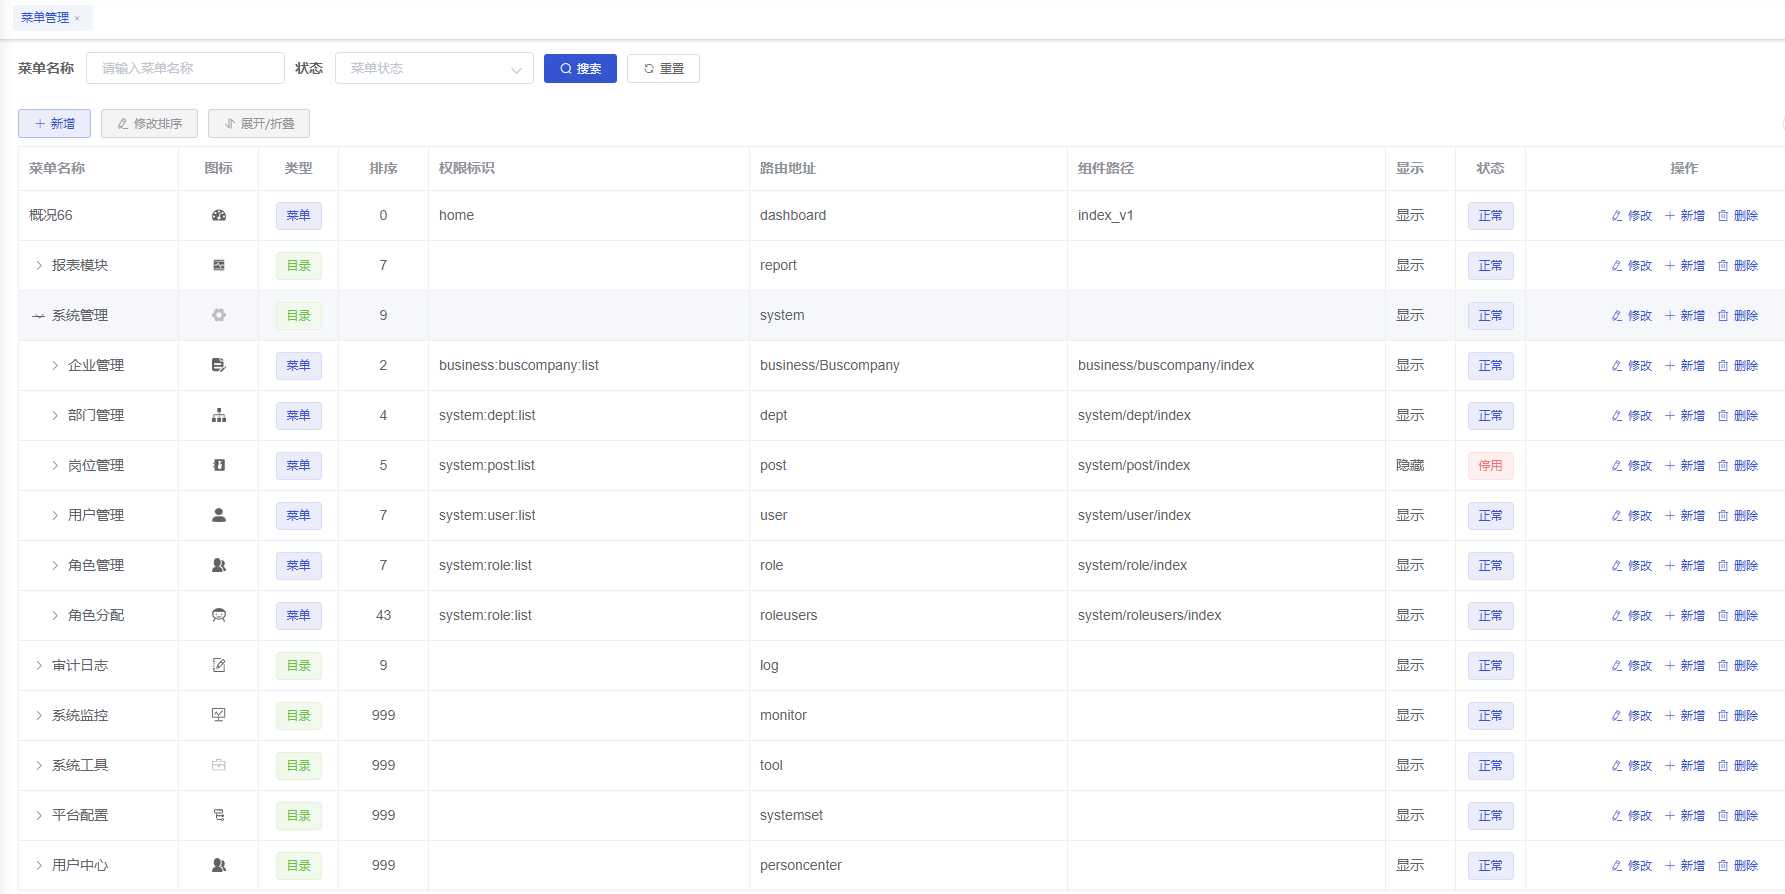Click 修改 in the 角色分配 row
The width and height of the screenshot is (1785, 894).
coord(1632,615)
